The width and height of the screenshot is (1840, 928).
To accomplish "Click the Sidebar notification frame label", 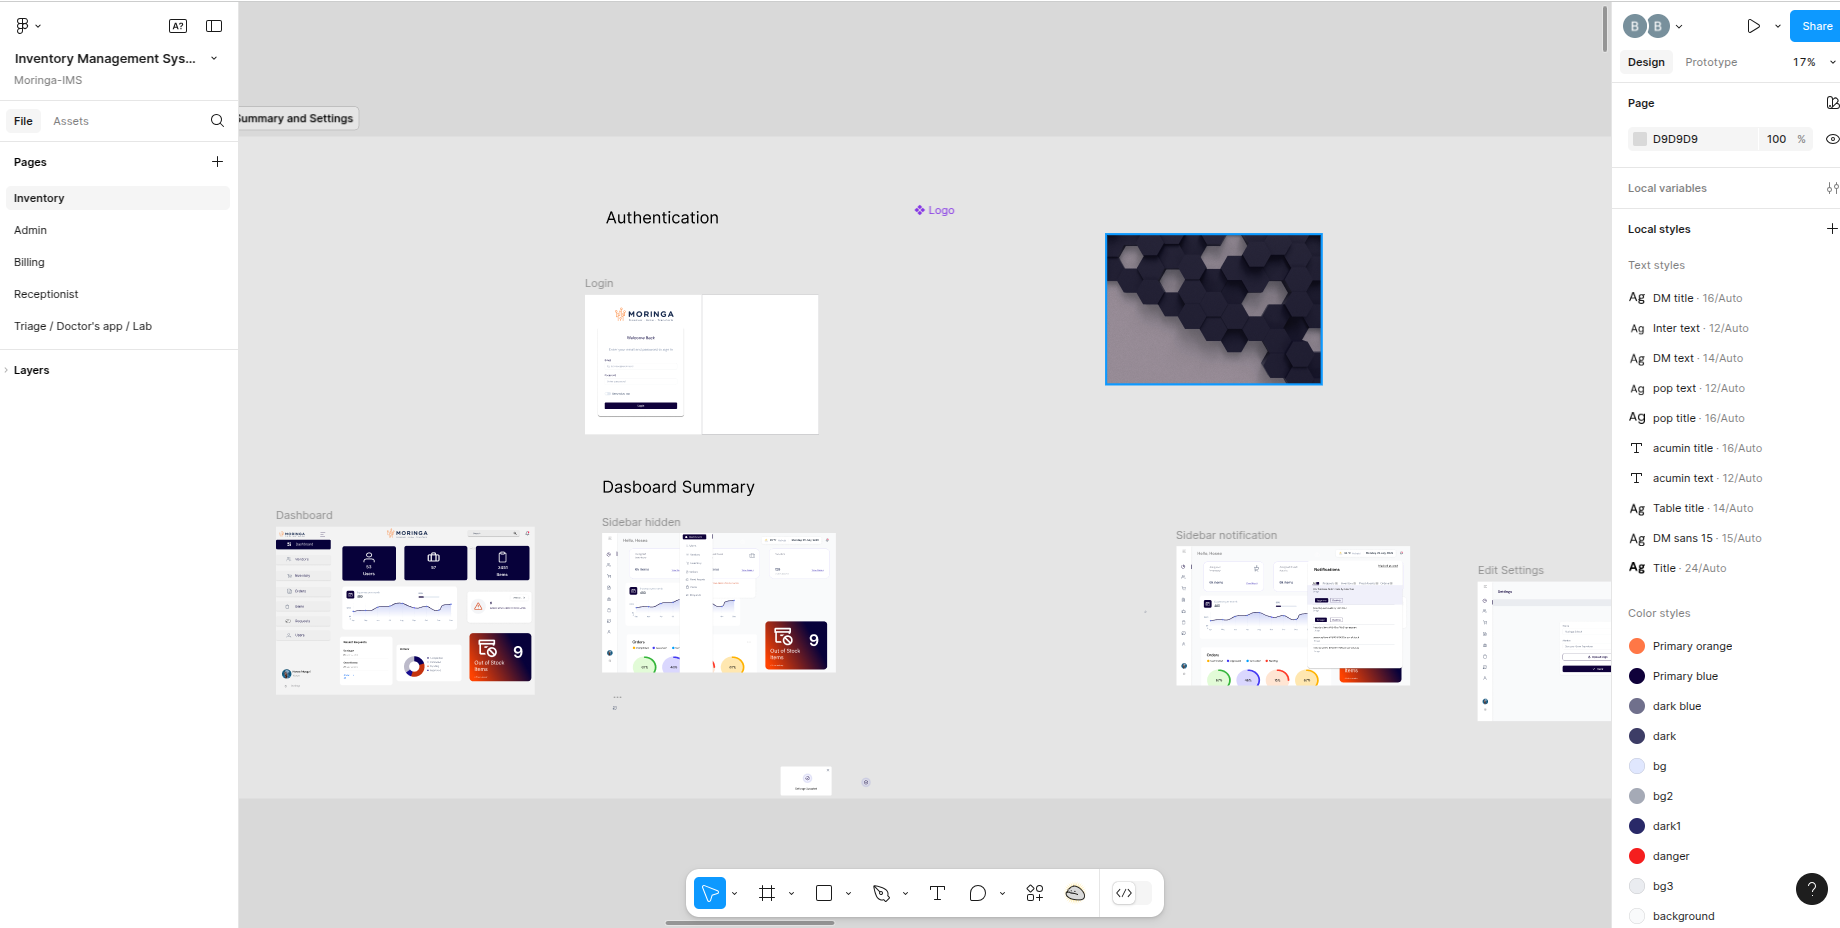I will pos(1226,536).
